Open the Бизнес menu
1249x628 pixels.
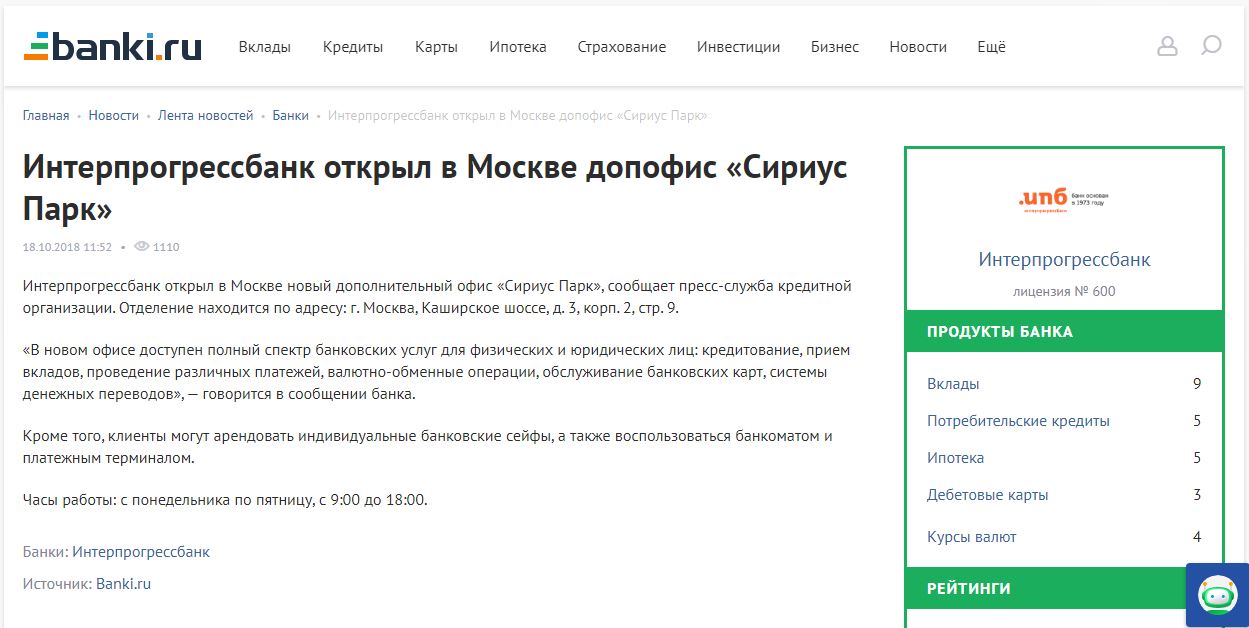pyautogui.click(x=835, y=47)
